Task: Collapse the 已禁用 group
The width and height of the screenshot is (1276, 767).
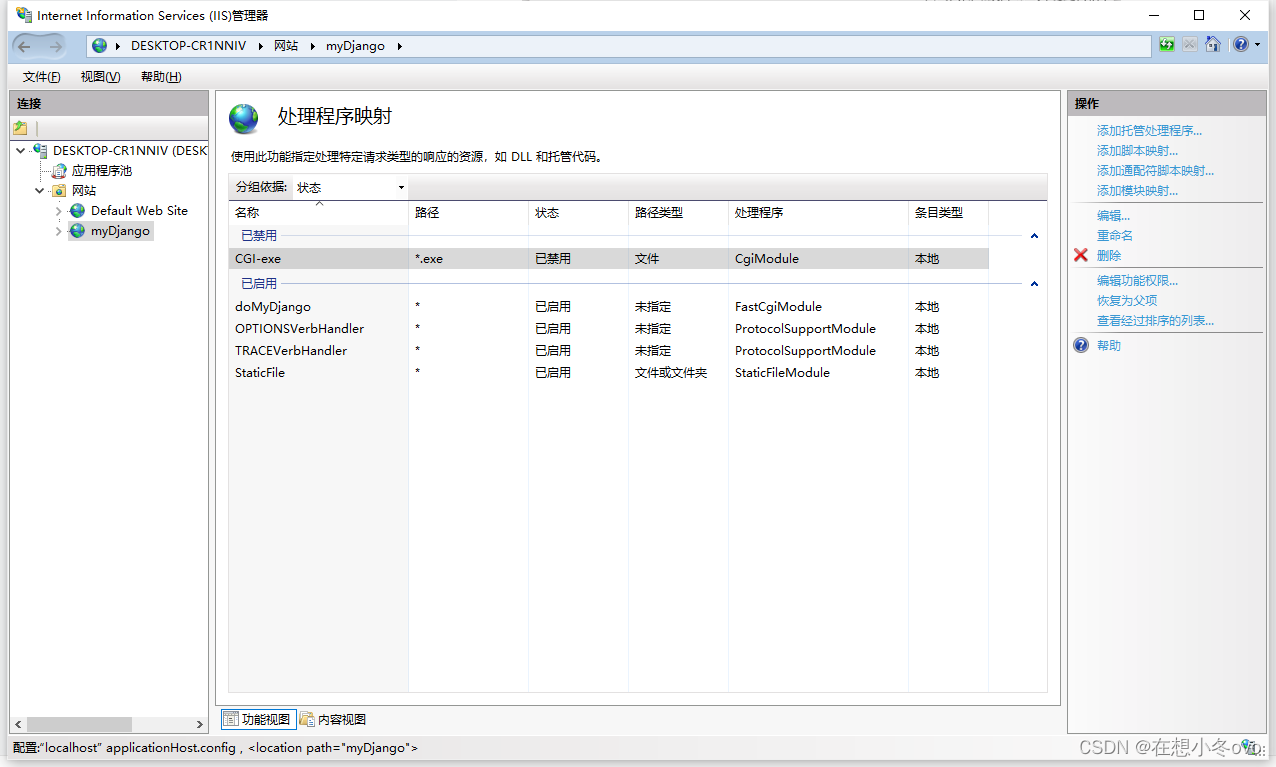Action: point(1034,236)
